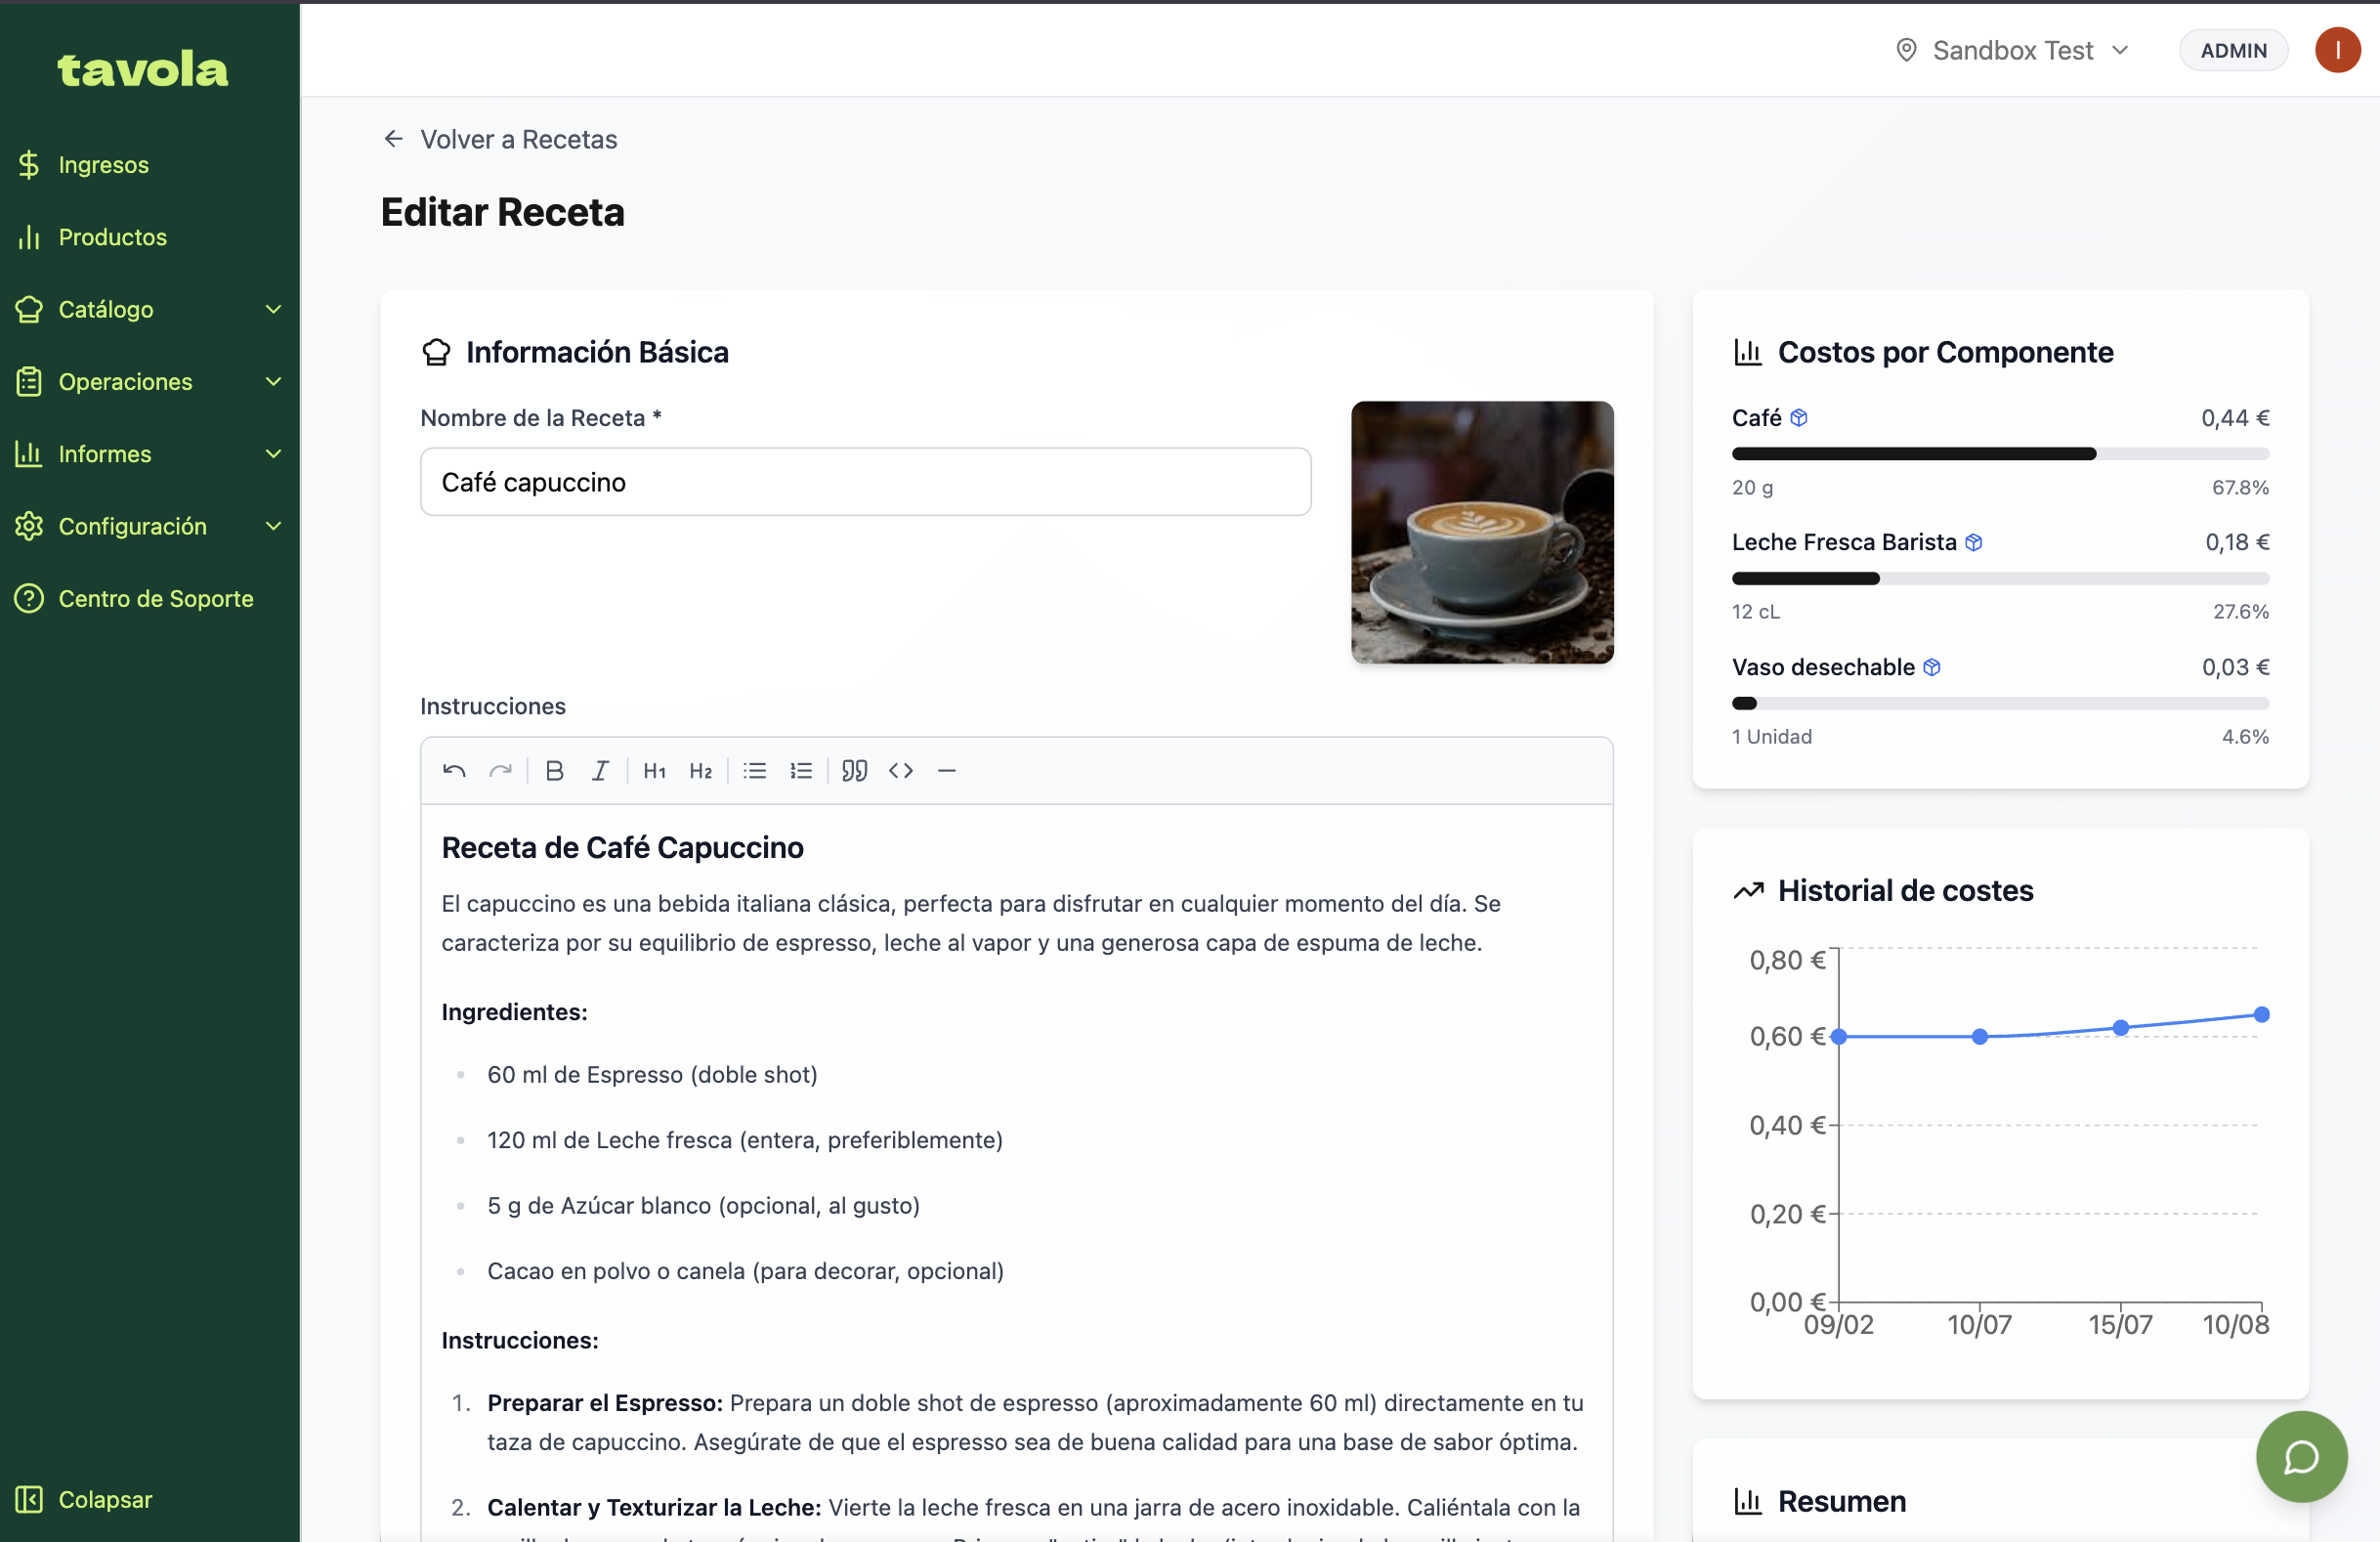Click the 10/07 data point on chart
This screenshot has height=1542, width=2380.
1979,1037
